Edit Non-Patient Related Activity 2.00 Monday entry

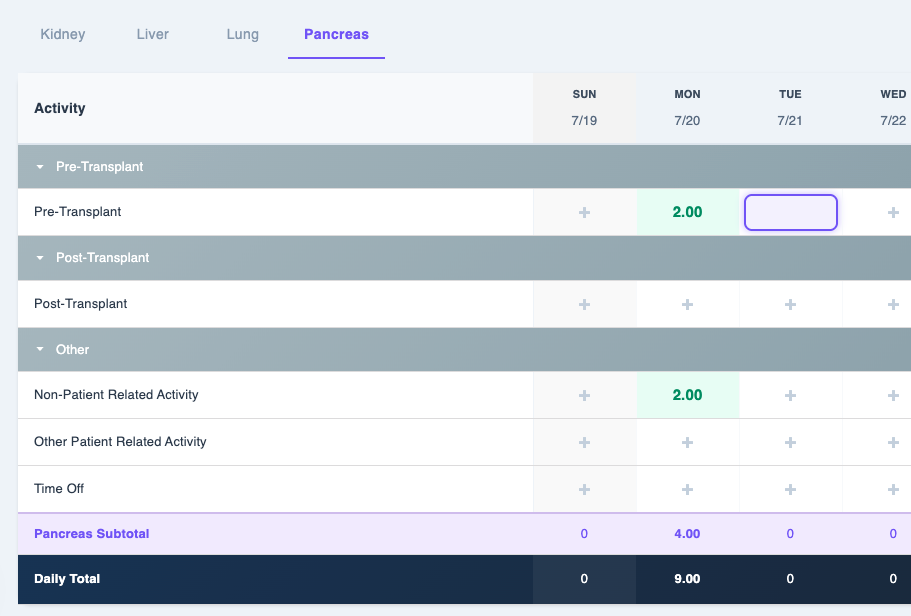(x=687, y=395)
